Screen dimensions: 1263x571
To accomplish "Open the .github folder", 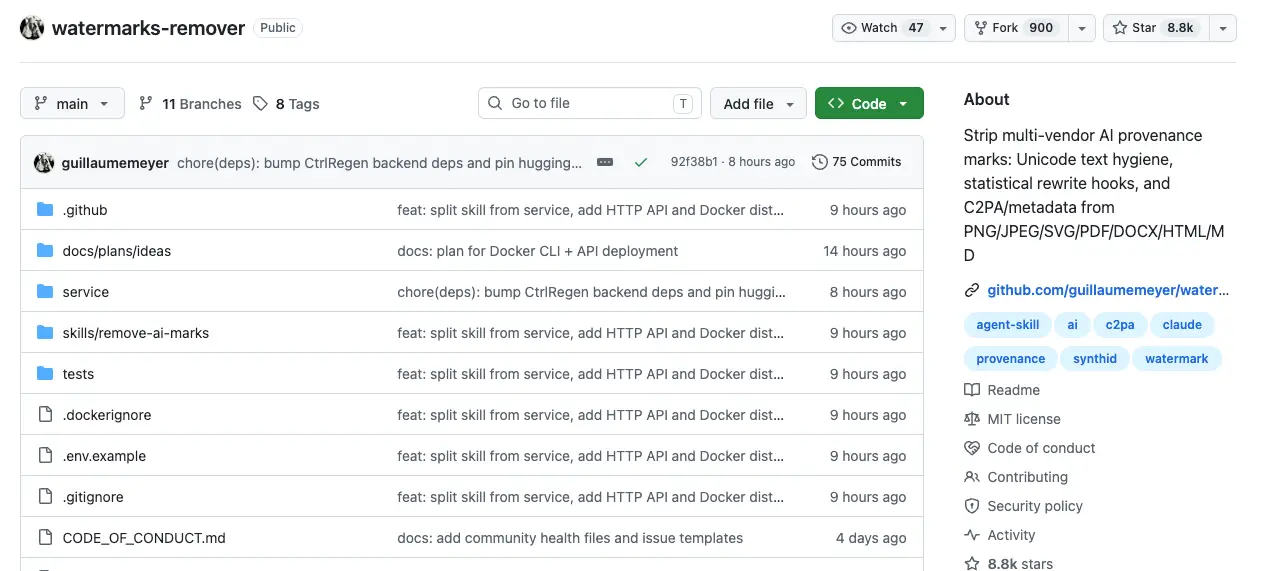I will pyautogui.click(x=85, y=210).
